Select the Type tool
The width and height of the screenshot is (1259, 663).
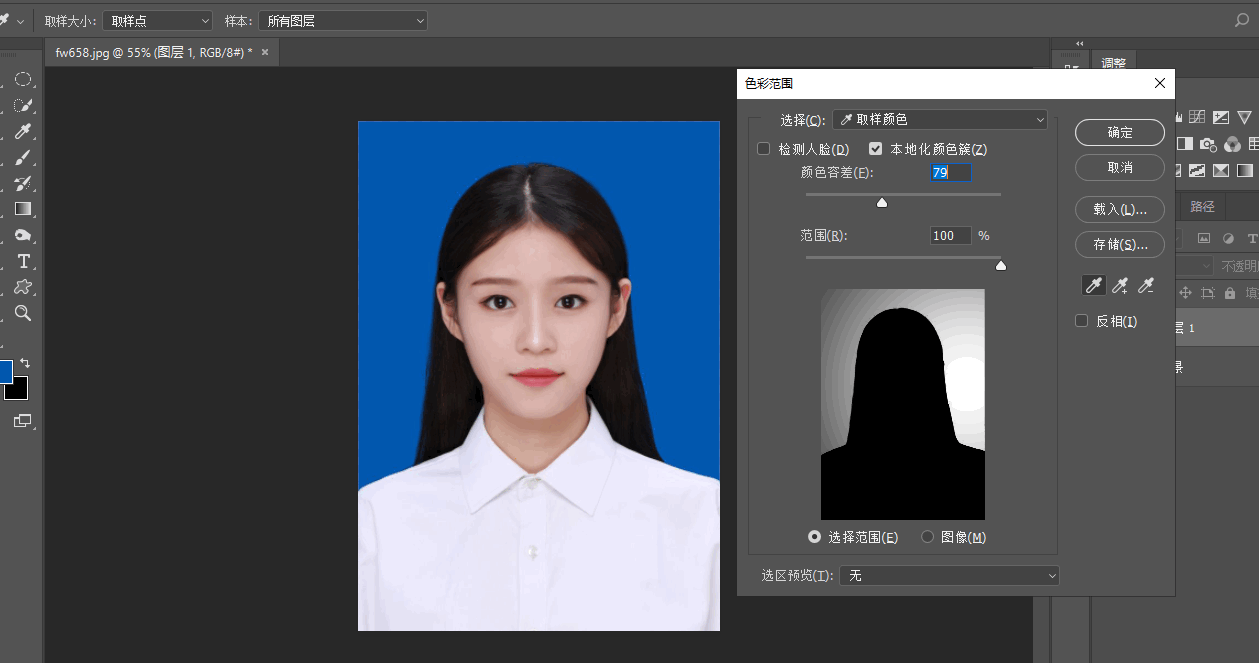point(23,261)
